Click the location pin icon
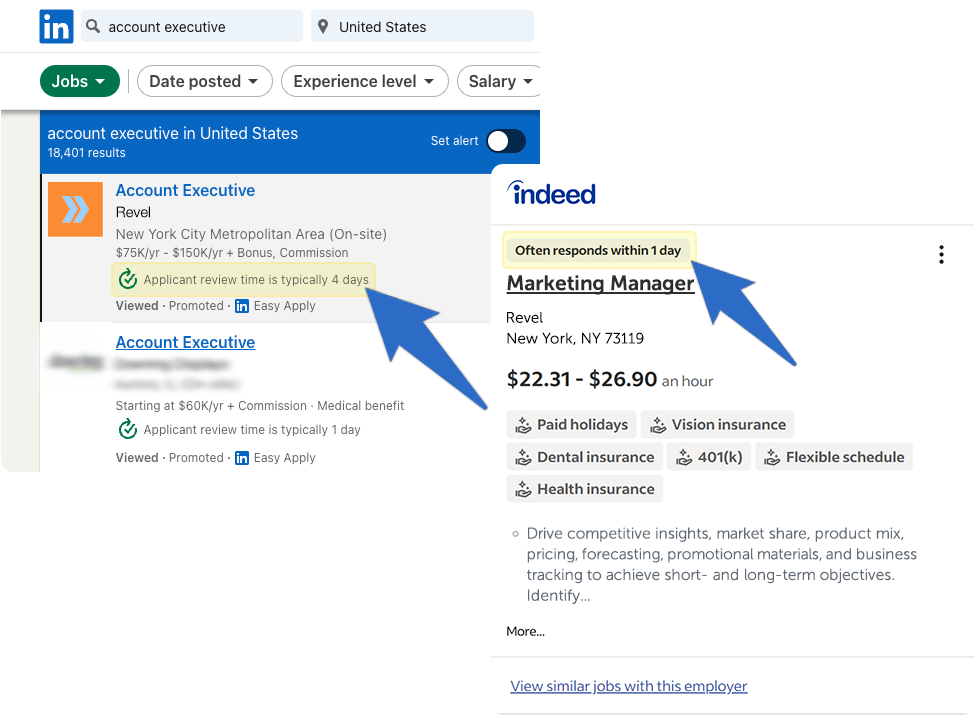The image size is (975, 715). pos(323,26)
